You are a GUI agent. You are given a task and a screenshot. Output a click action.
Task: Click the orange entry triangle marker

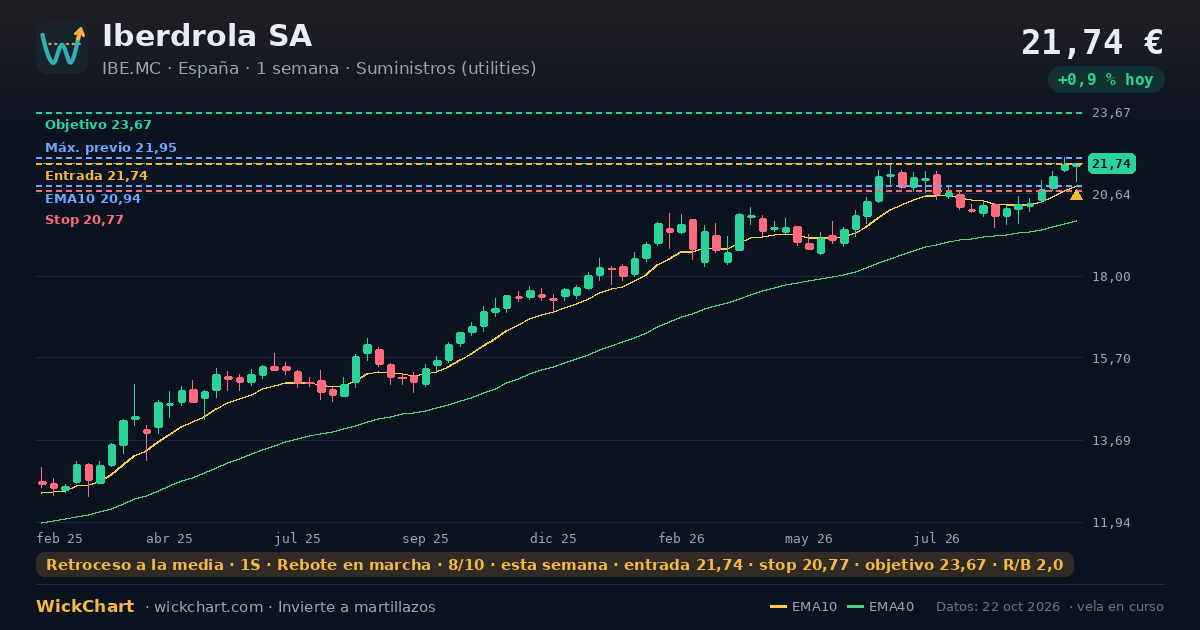tap(1076, 194)
